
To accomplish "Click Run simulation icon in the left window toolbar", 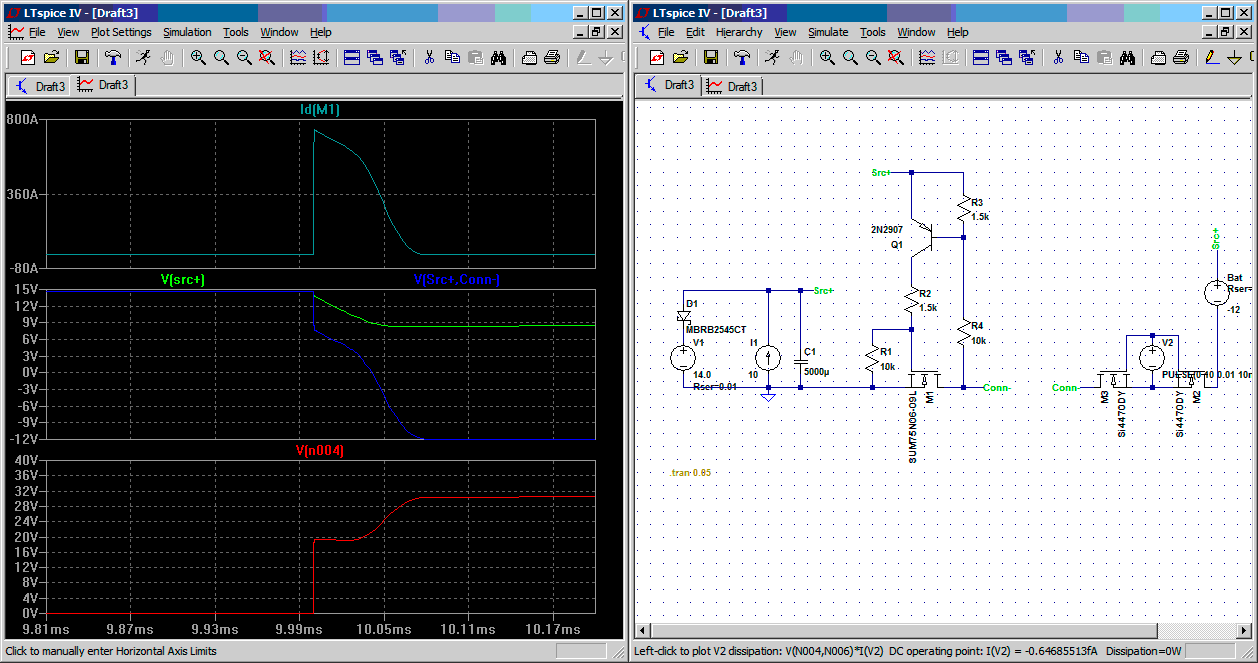I will coord(144,57).
